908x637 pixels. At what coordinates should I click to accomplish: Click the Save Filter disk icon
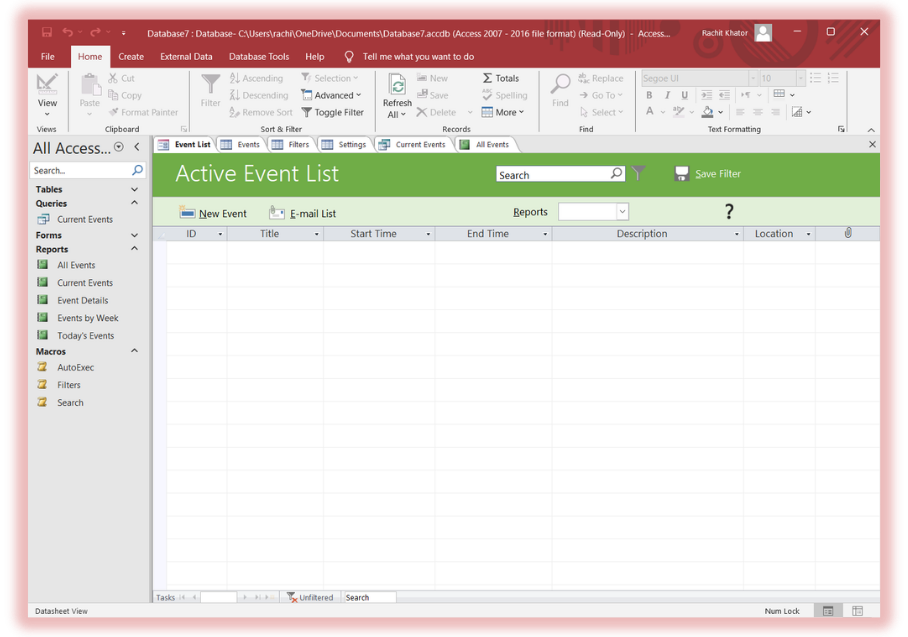[682, 174]
